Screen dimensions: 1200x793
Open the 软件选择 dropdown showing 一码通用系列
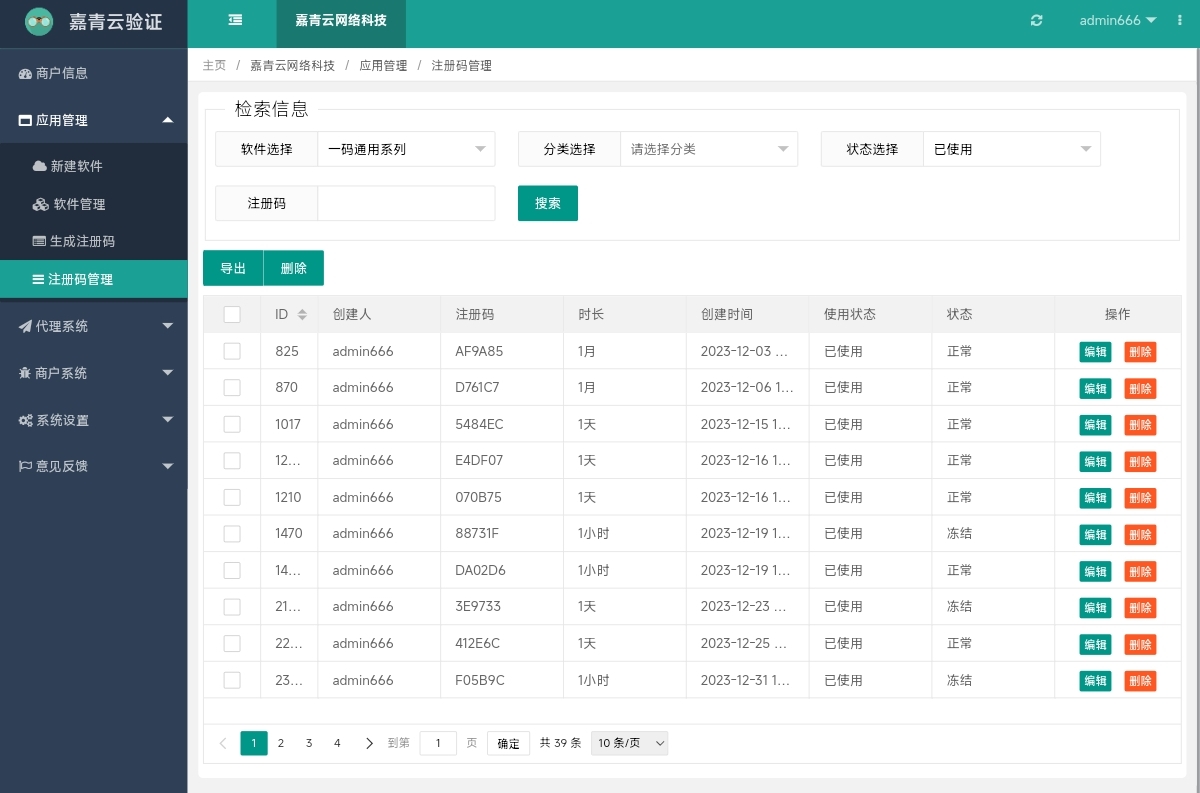tap(406, 149)
